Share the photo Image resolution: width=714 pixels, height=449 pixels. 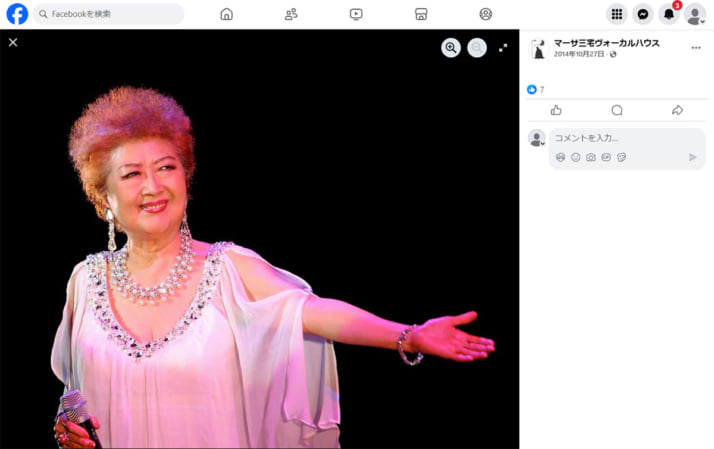click(x=677, y=110)
